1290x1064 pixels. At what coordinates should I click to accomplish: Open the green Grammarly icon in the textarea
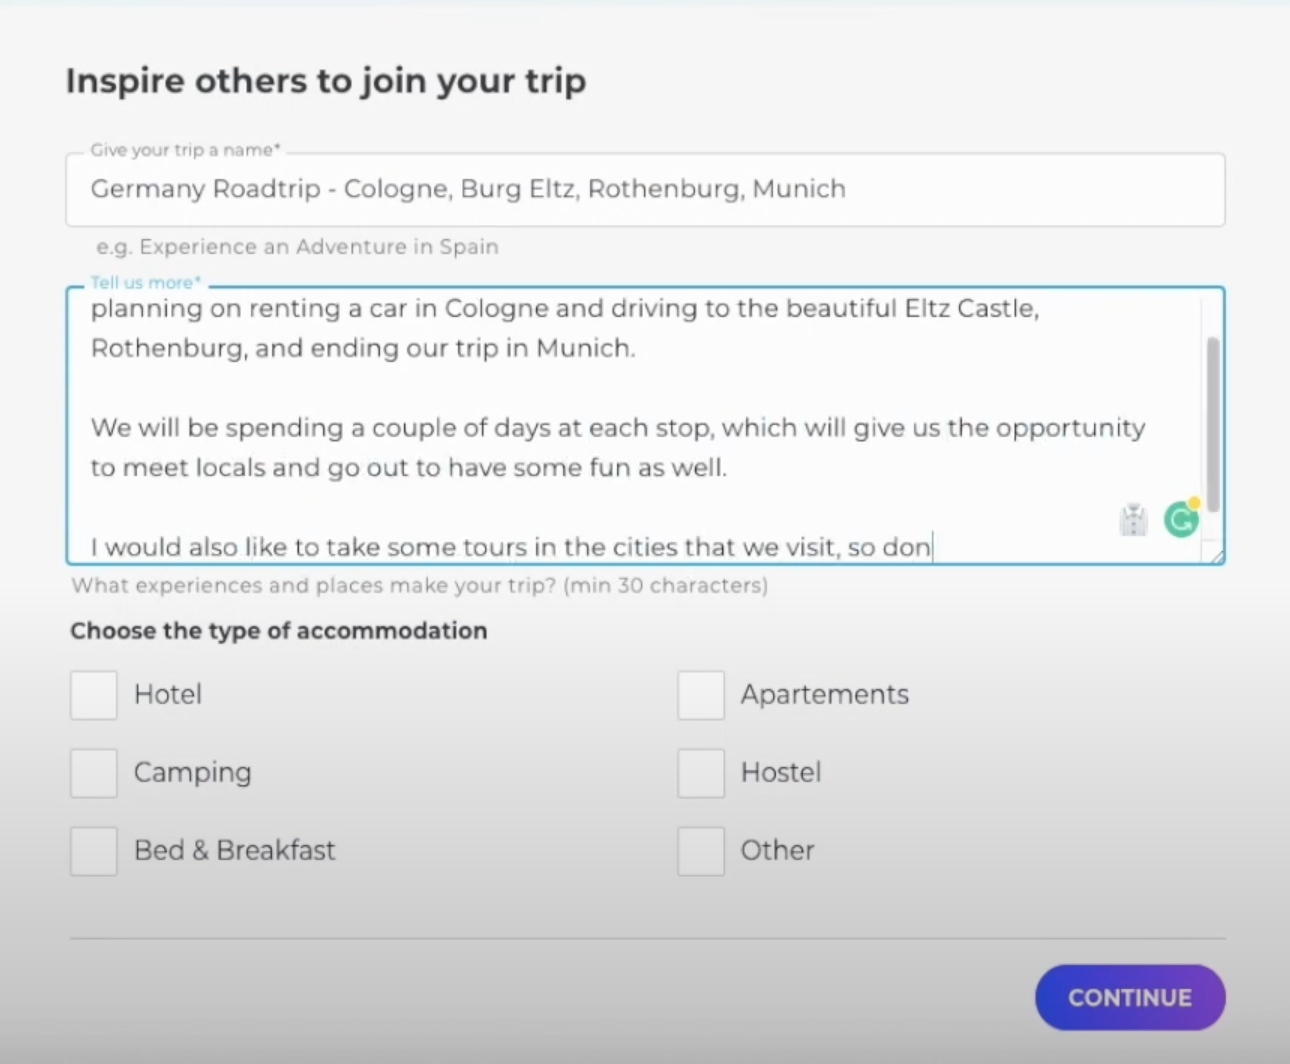(1181, 519)
